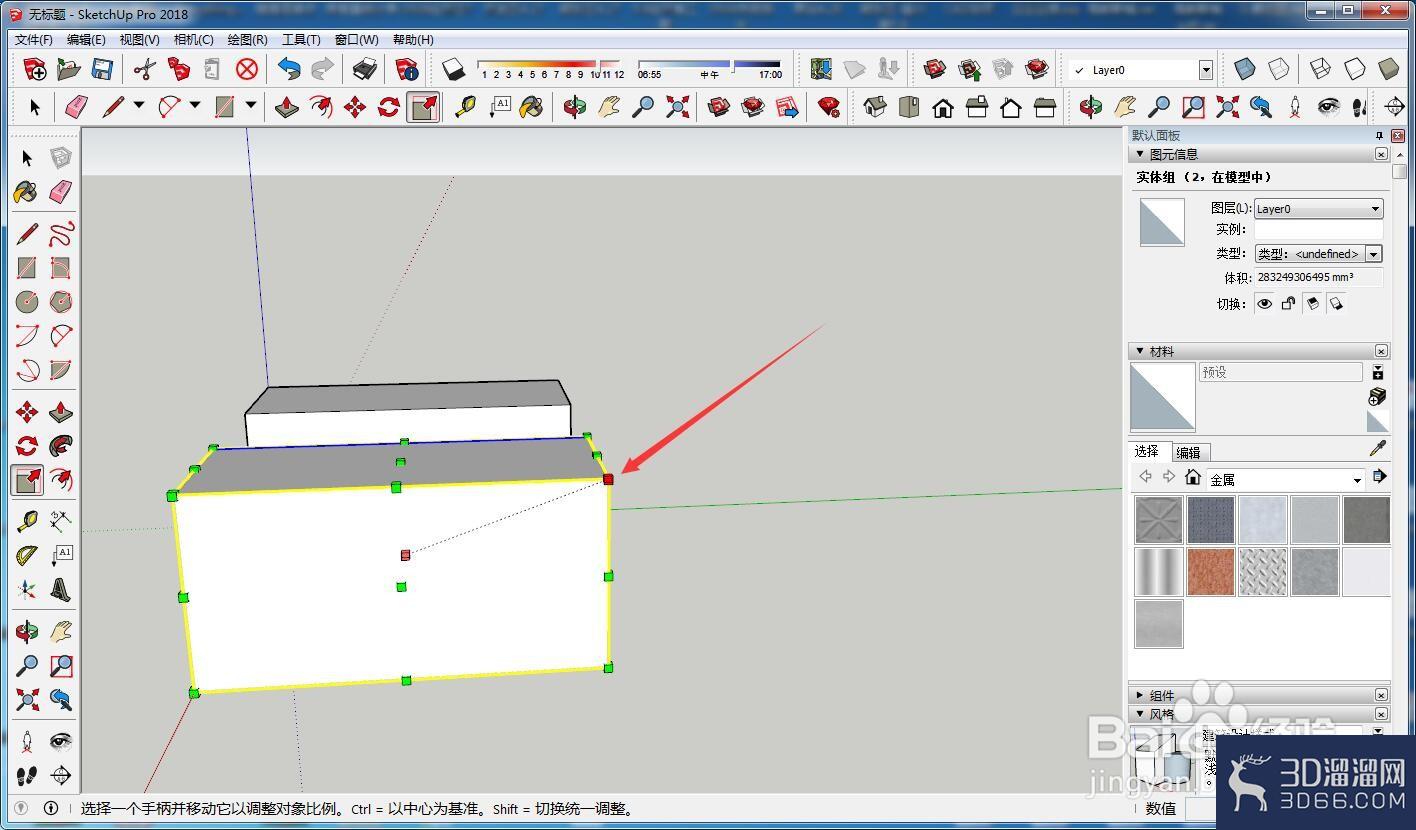Select the orange-red metal material swatch
Viewport: 1416px width, 830px height.
1211,572
